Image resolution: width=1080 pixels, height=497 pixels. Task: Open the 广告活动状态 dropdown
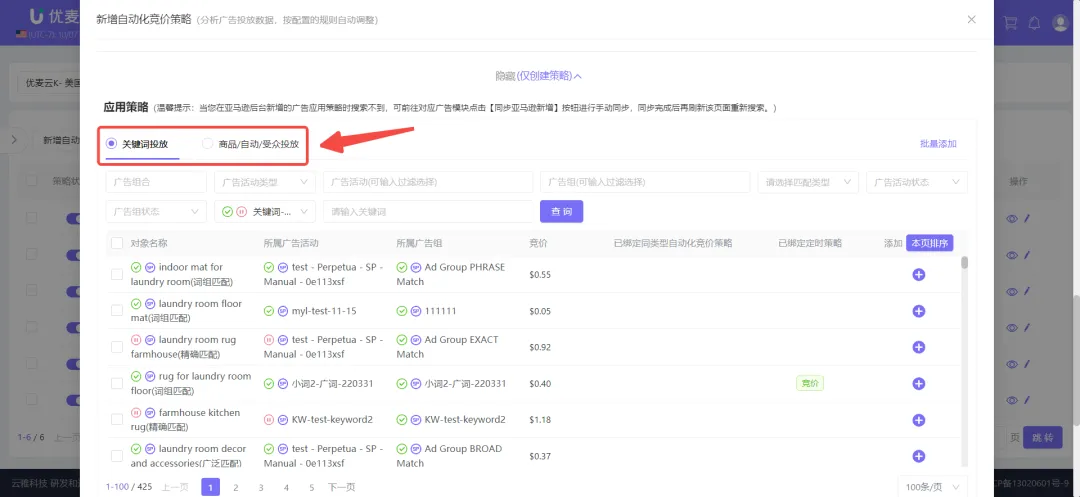pos(917,182)
